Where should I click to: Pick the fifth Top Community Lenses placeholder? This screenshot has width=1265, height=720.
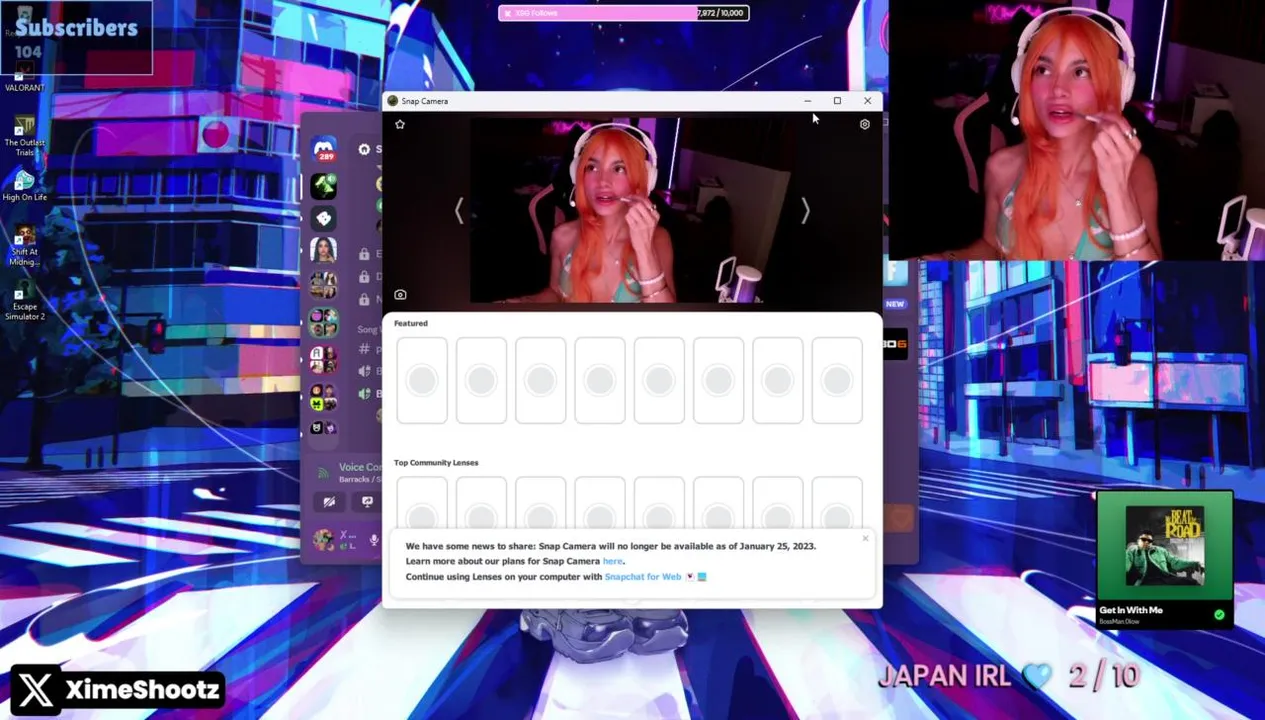pos(659,504)
